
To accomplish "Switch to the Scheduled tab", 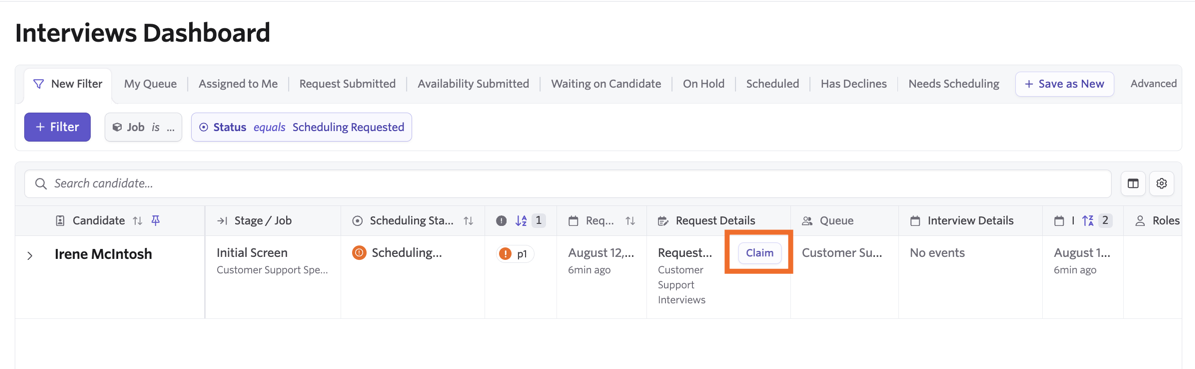I will (772, 84).
